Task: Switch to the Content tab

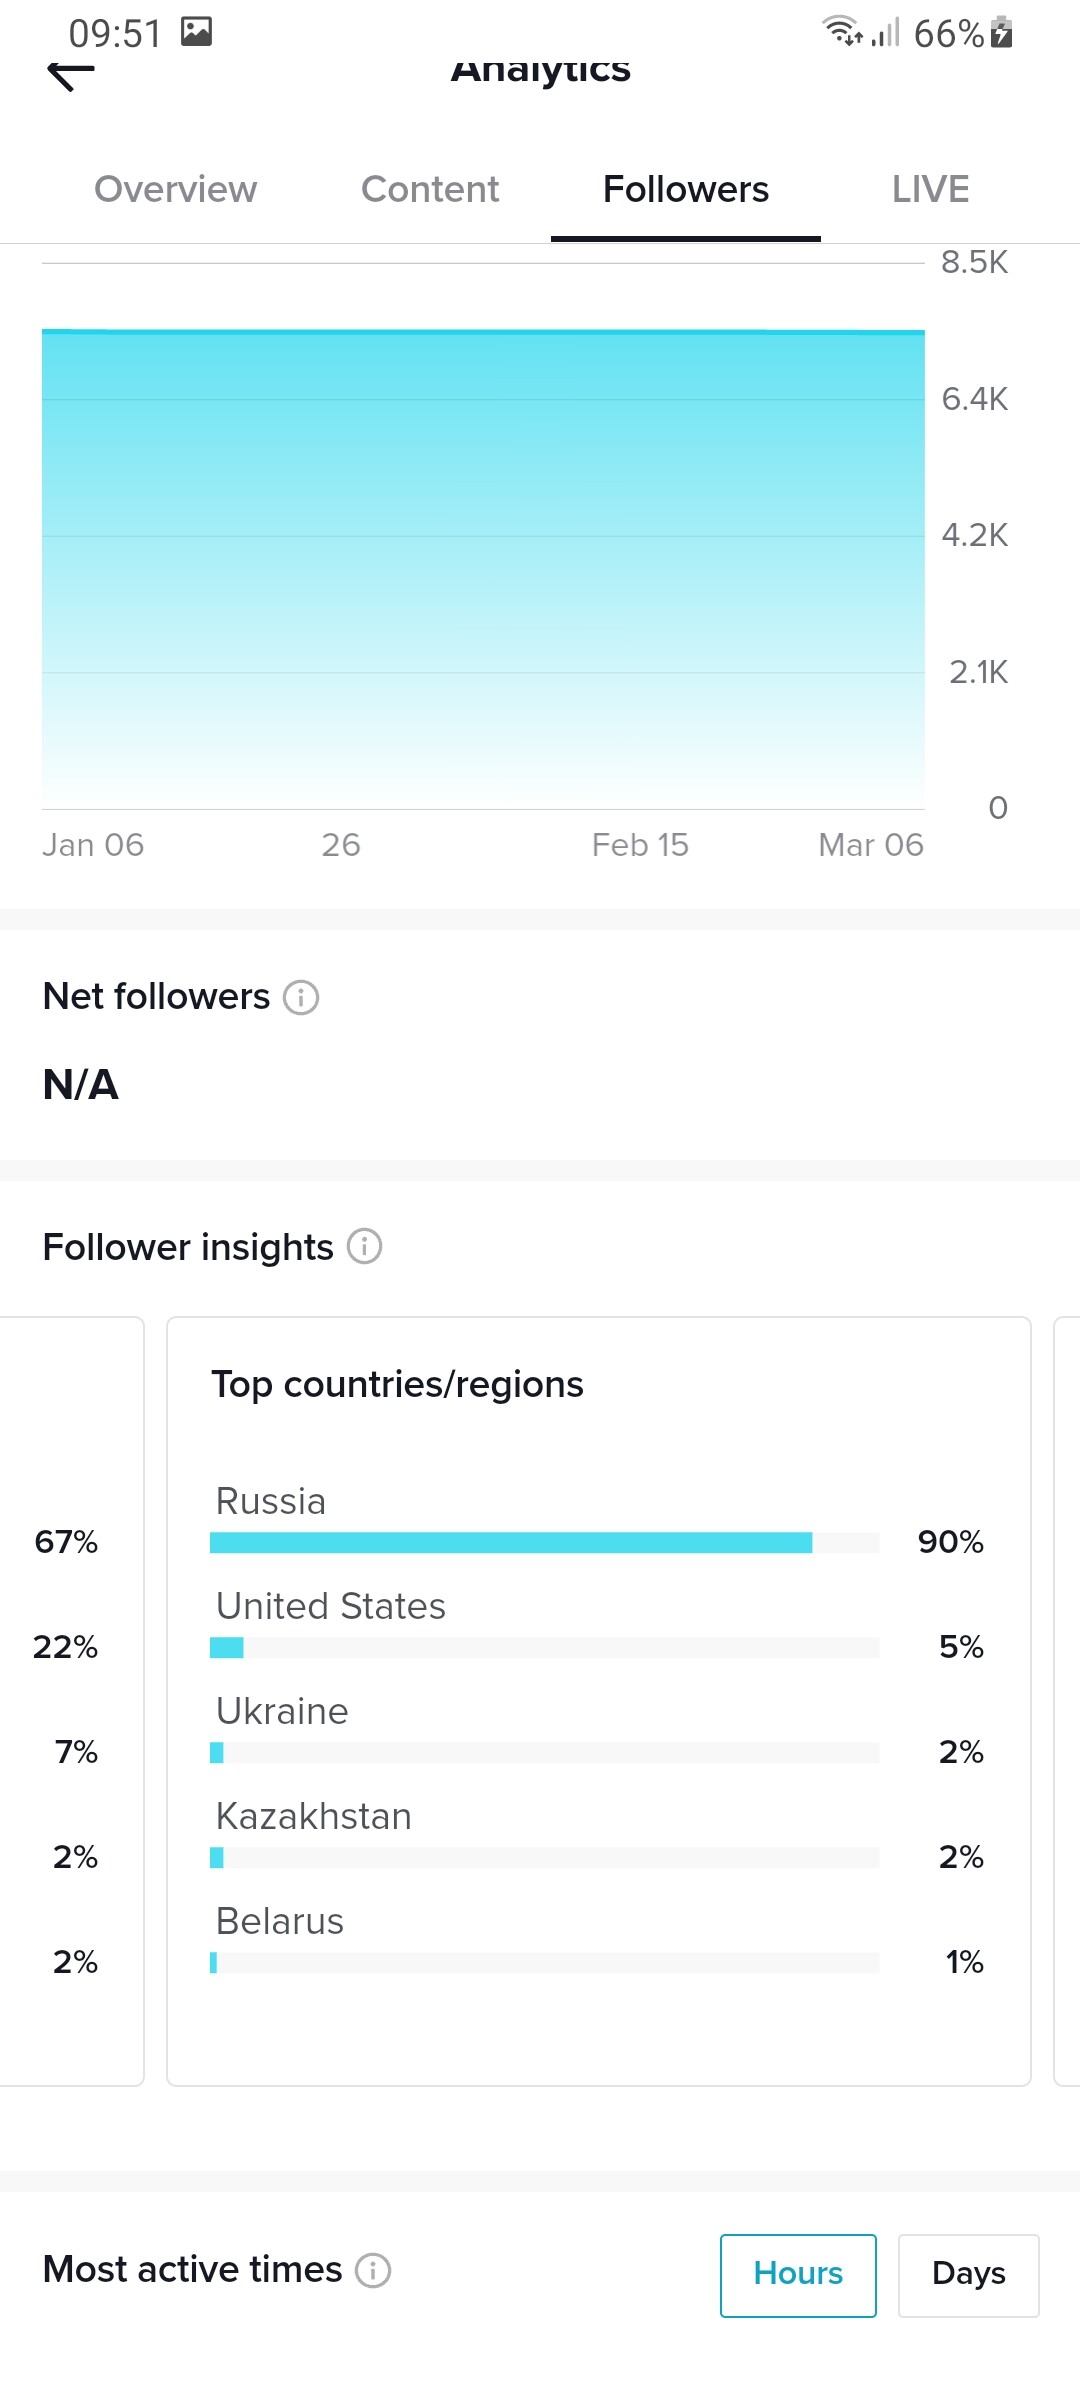Action: coord(430,189)
